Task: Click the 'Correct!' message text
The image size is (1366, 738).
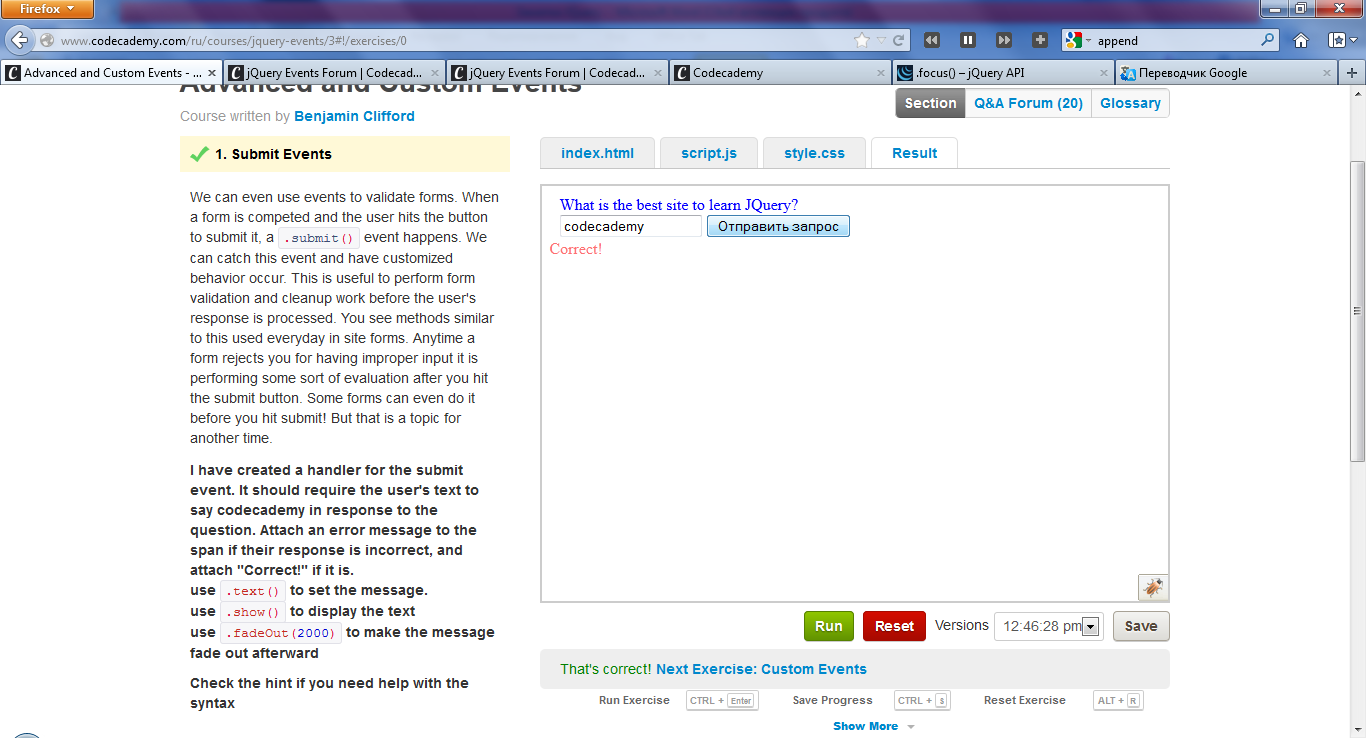Action: (x=576, y=249)
